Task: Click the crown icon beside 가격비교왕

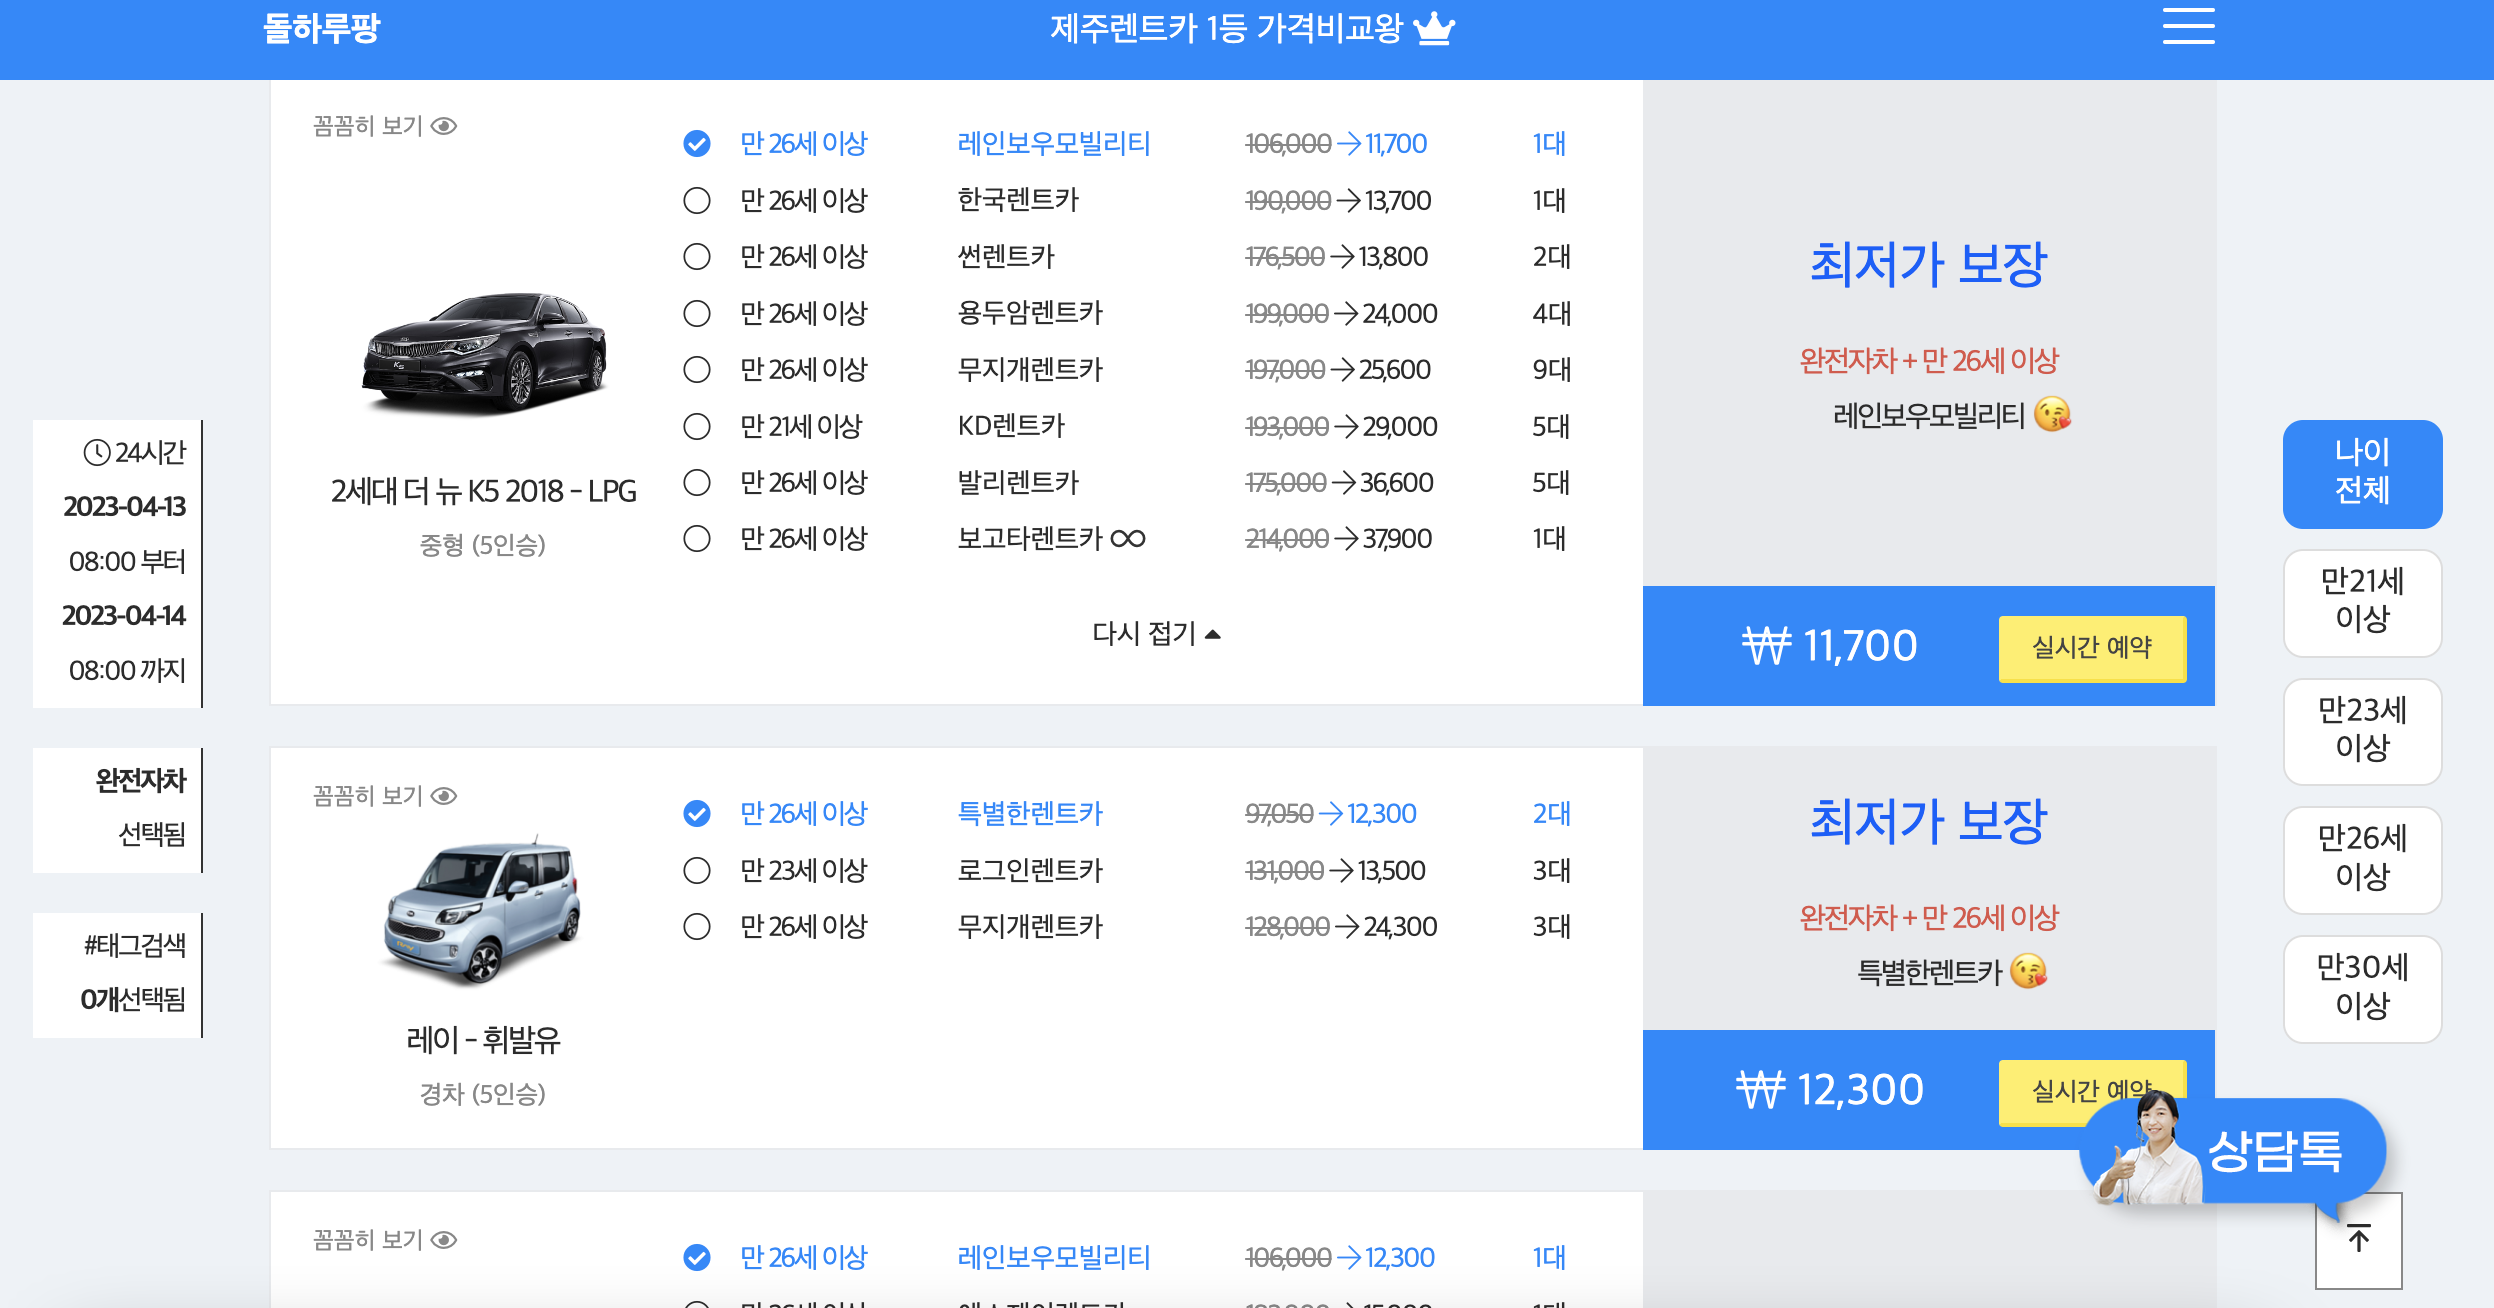Action: [x=1433, y=27]
